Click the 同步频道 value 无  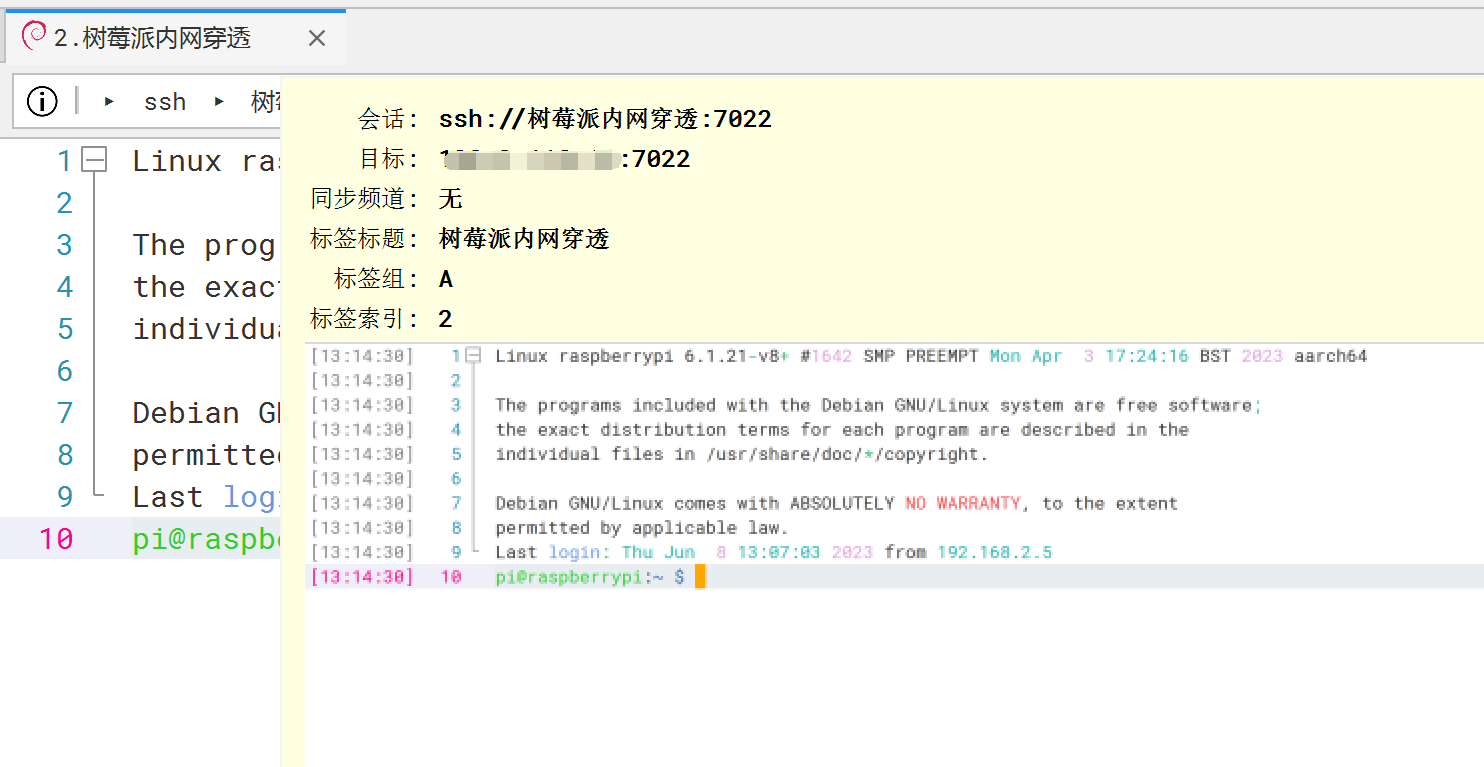[450, 199]
